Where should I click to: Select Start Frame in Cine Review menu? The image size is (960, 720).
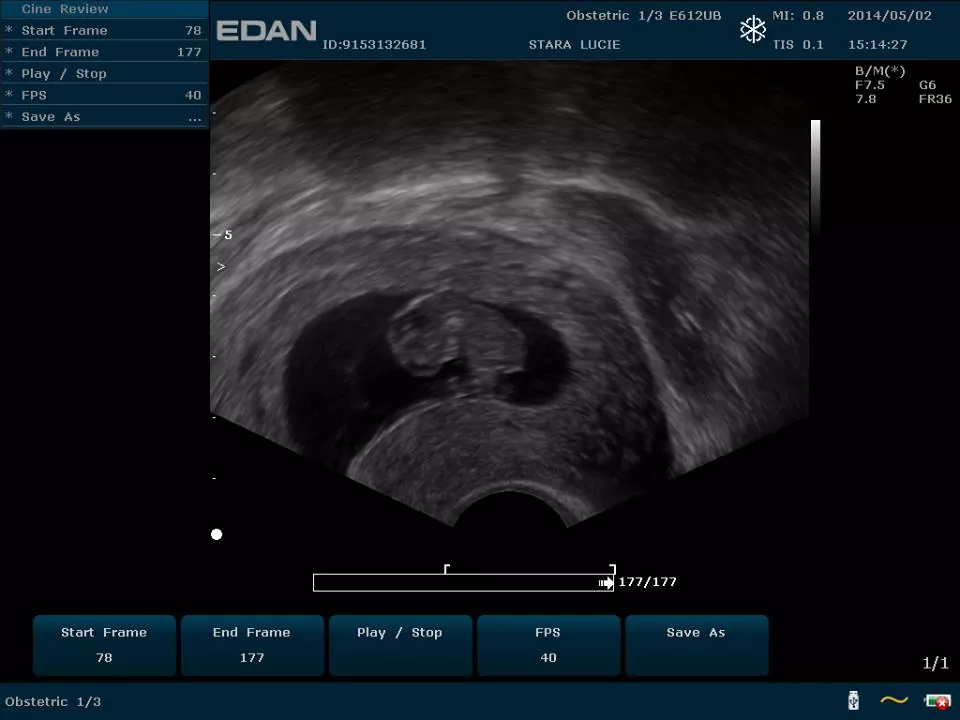[64, 30]
